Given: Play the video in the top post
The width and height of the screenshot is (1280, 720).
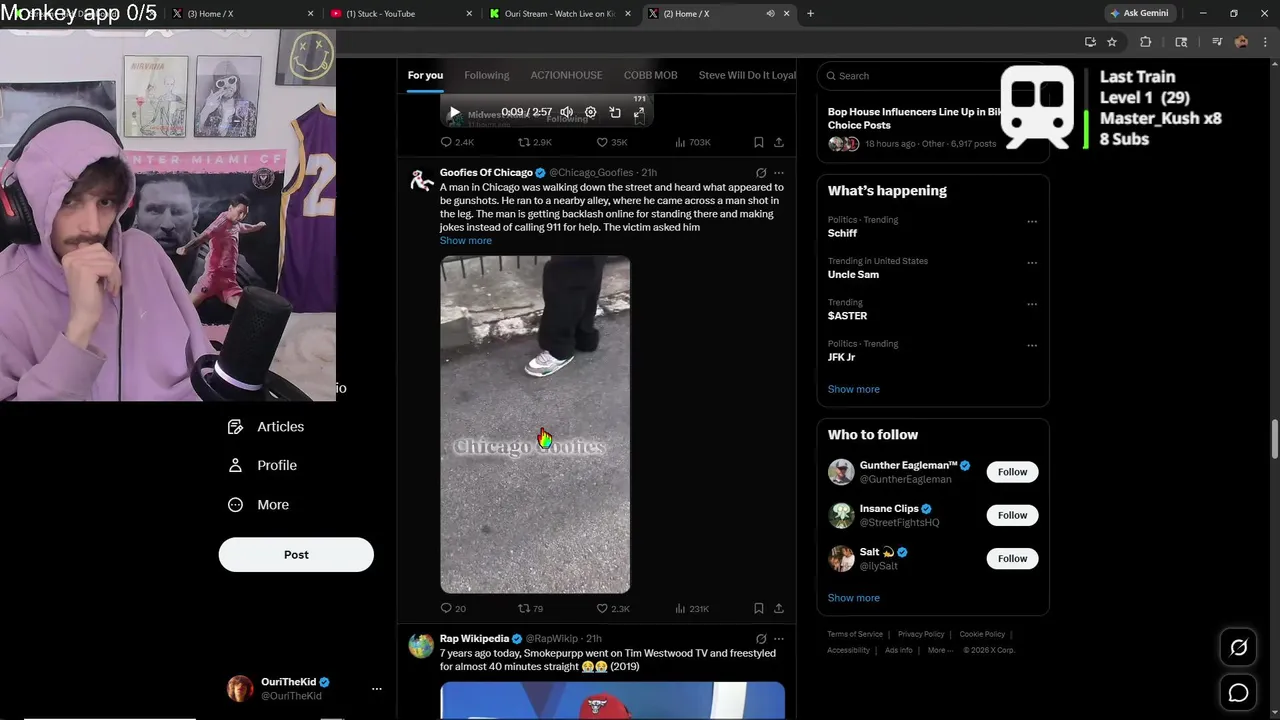Looking at the screenshot, I should (x=454, y=113).
